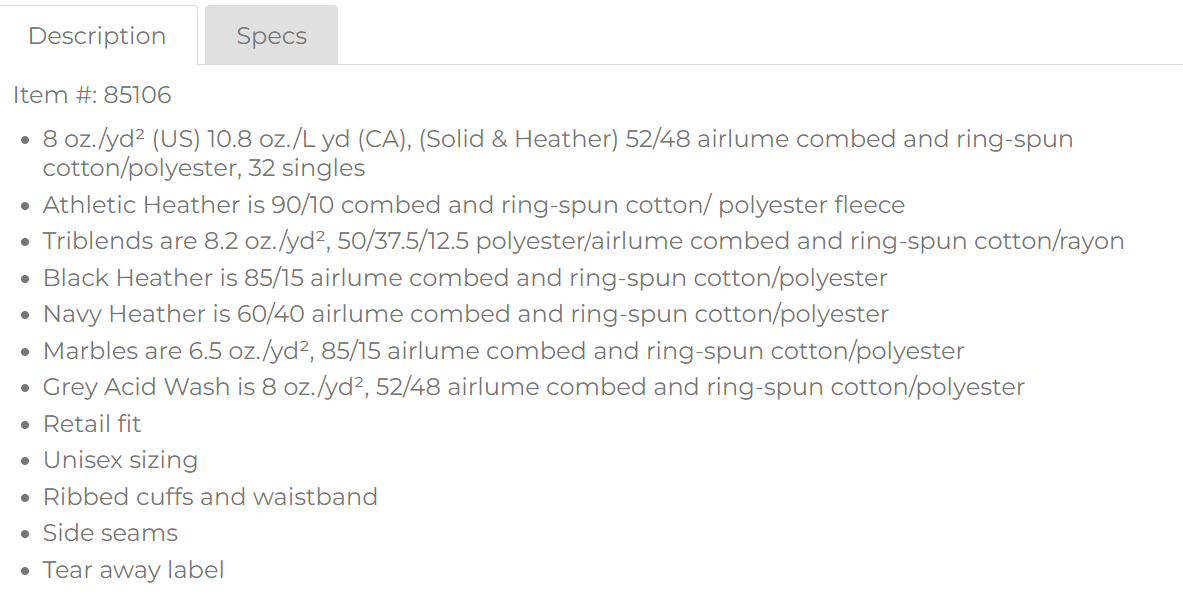Click the "Unisex sizing" bullet text

(x=120, y=460)
